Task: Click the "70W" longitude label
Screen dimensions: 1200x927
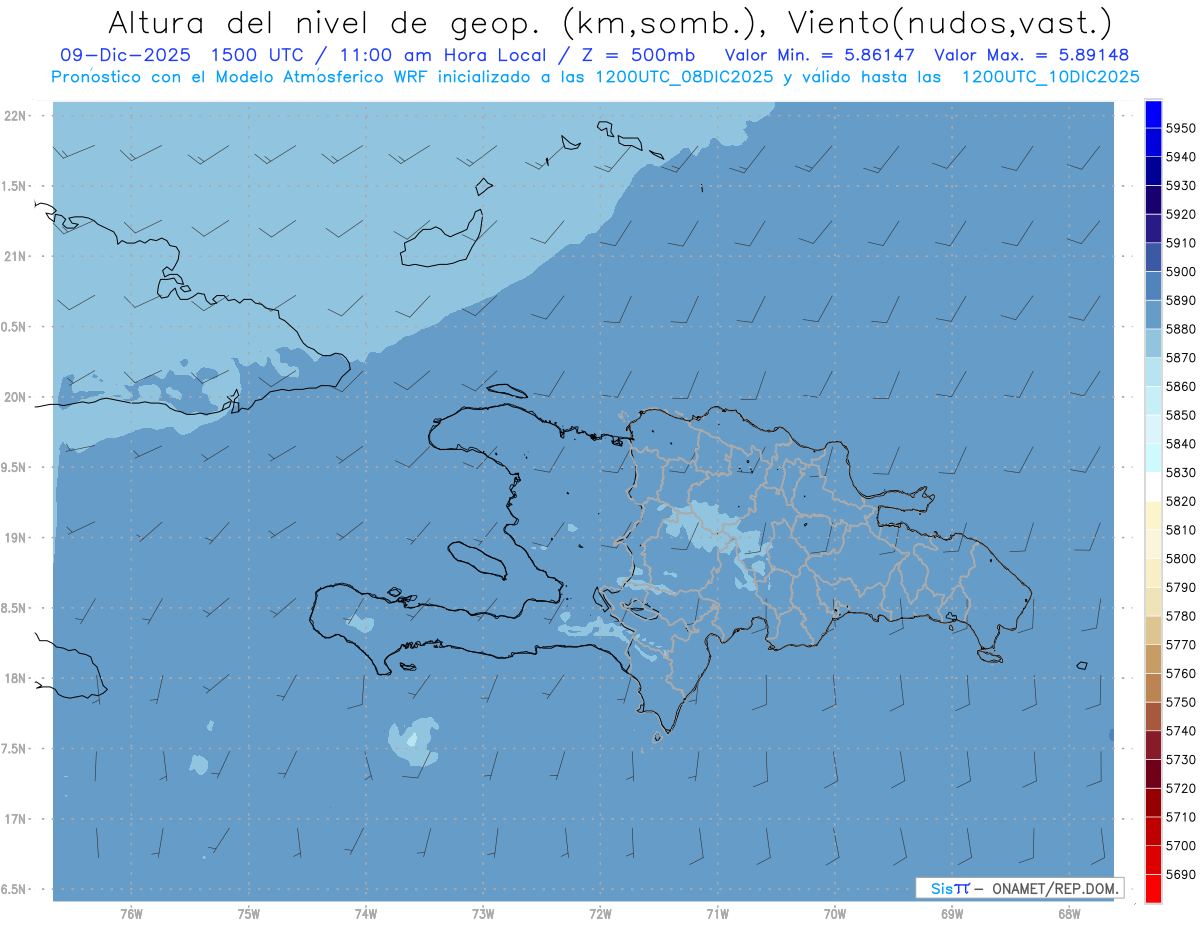Action: (835, 913)
